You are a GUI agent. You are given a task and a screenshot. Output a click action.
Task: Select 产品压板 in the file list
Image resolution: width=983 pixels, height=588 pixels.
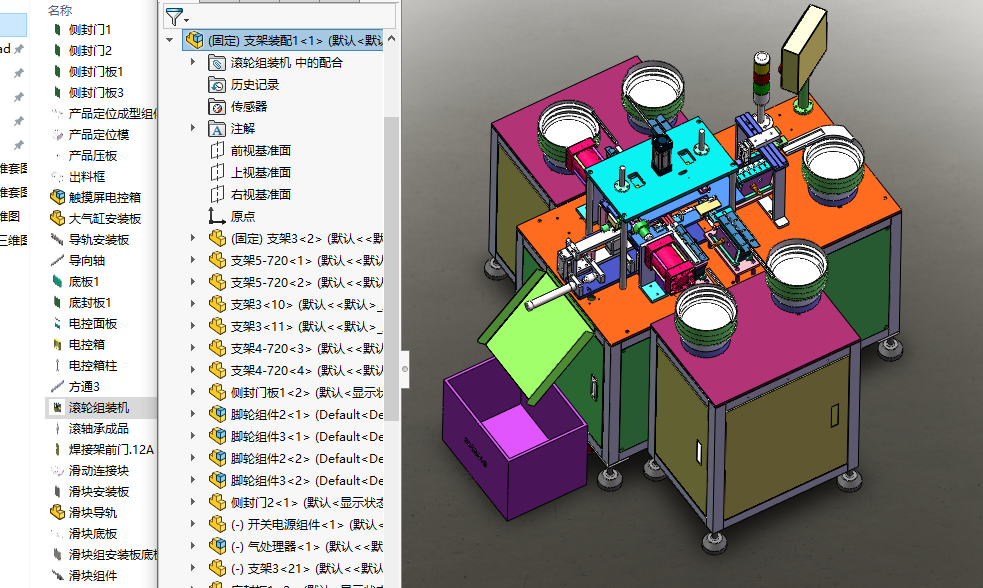[x=93, y=155]
